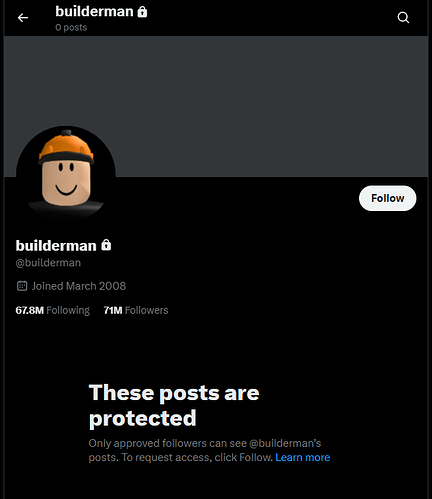Click the builderman title in the header
Image resolution: width=432 pixels, height=499 pixels.
(x=94, y=12)
